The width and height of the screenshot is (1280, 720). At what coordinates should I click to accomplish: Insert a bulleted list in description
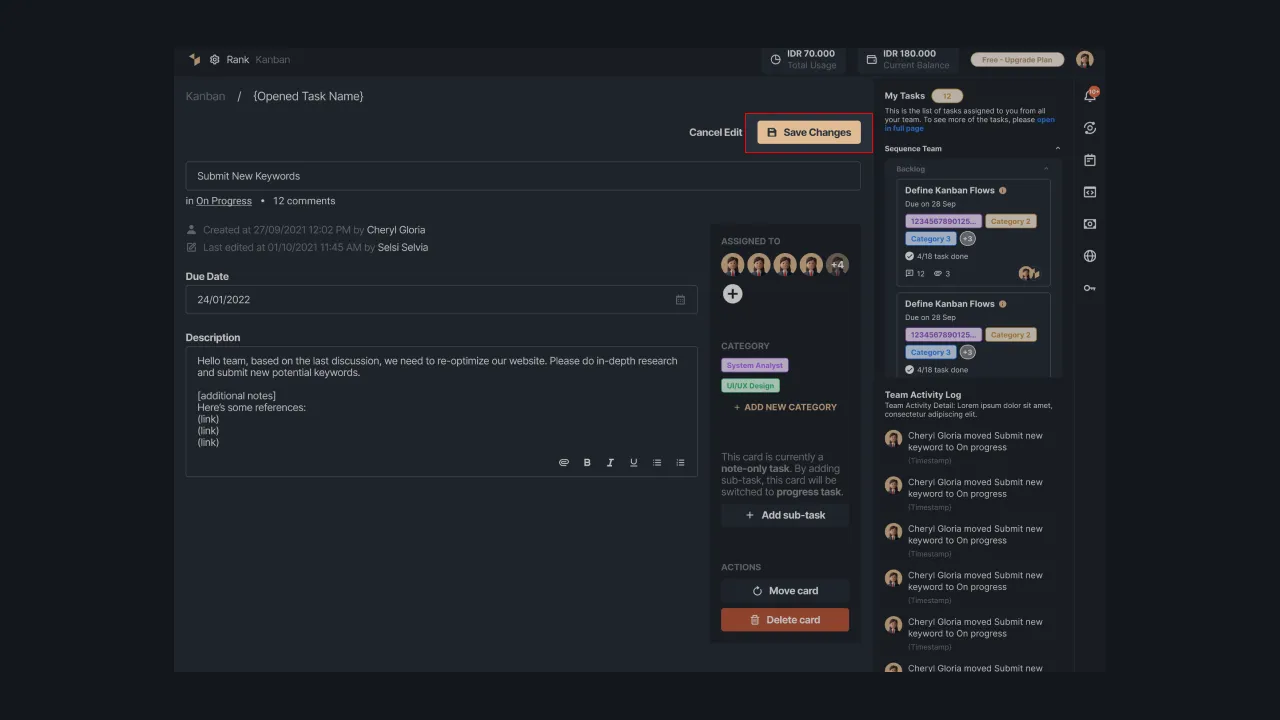[x=657, y=462]
